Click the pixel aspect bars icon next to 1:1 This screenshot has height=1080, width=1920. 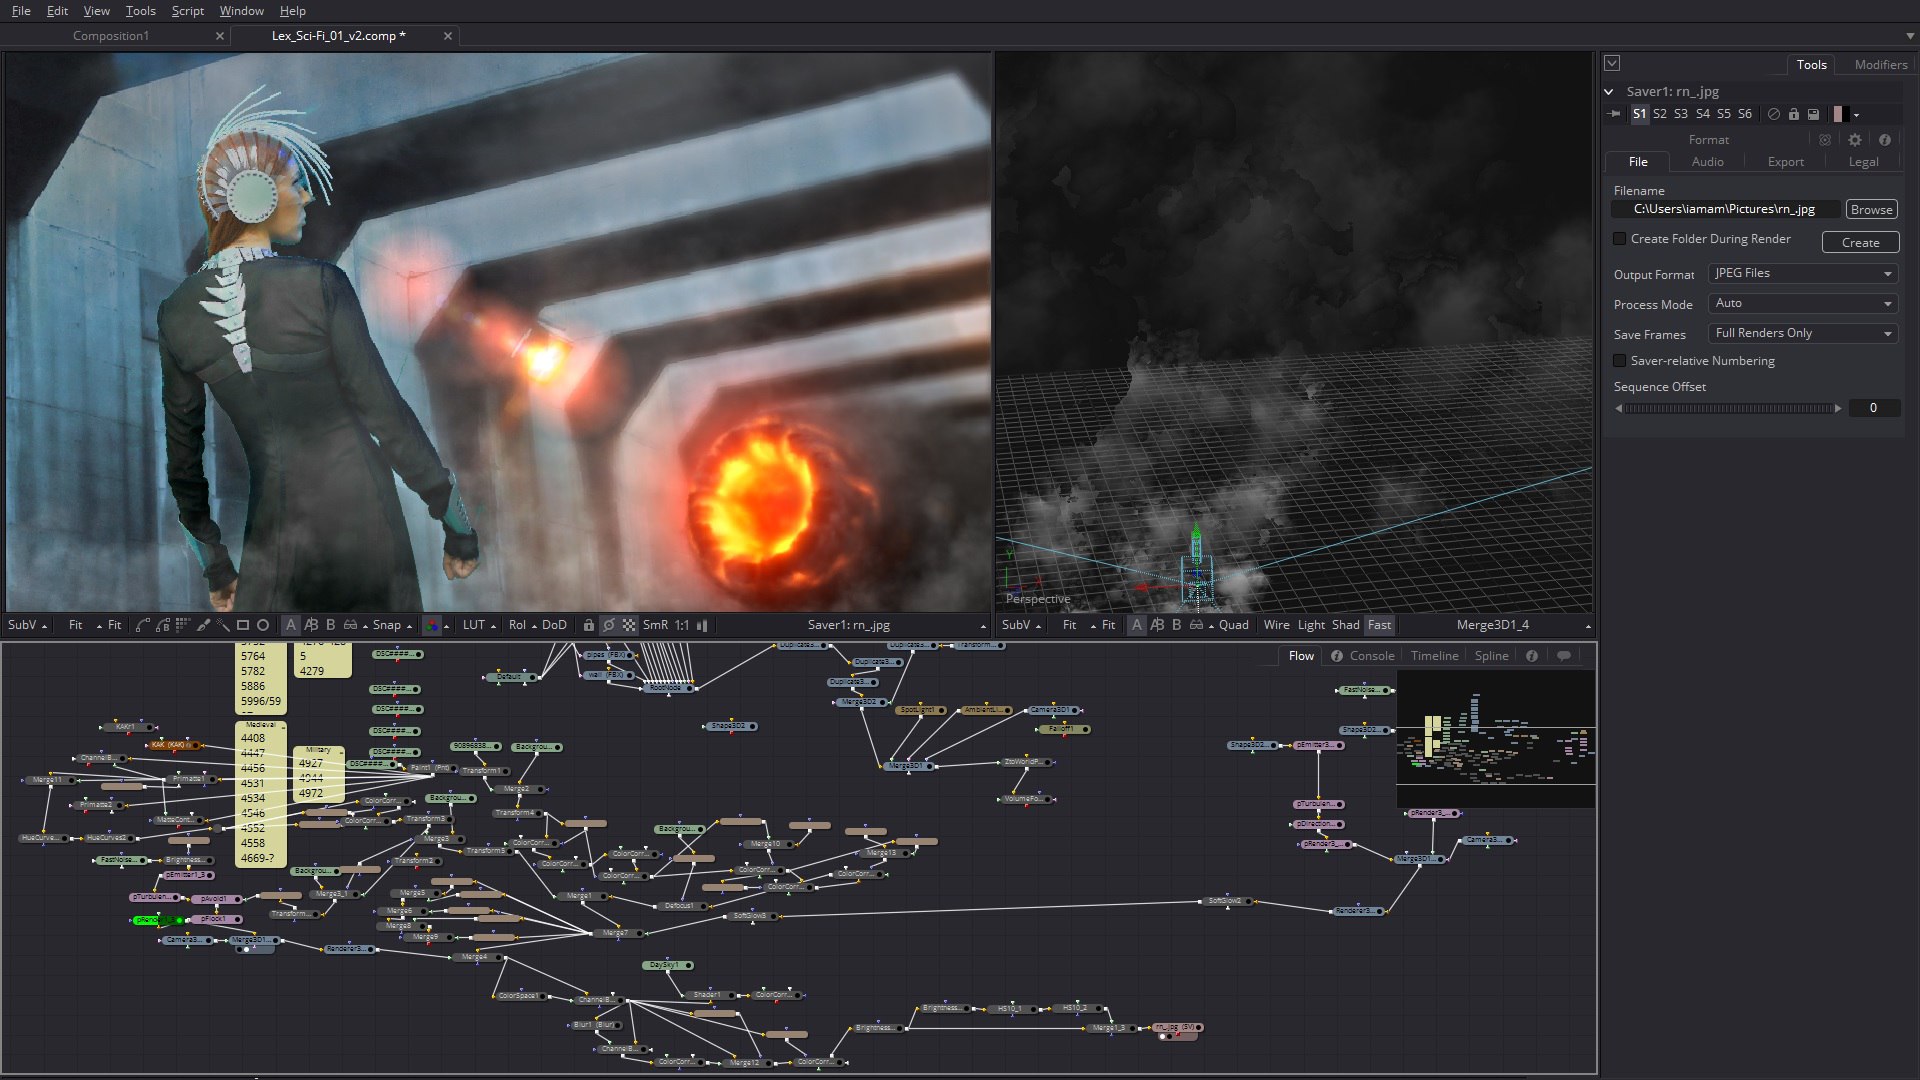coord(702,625)
